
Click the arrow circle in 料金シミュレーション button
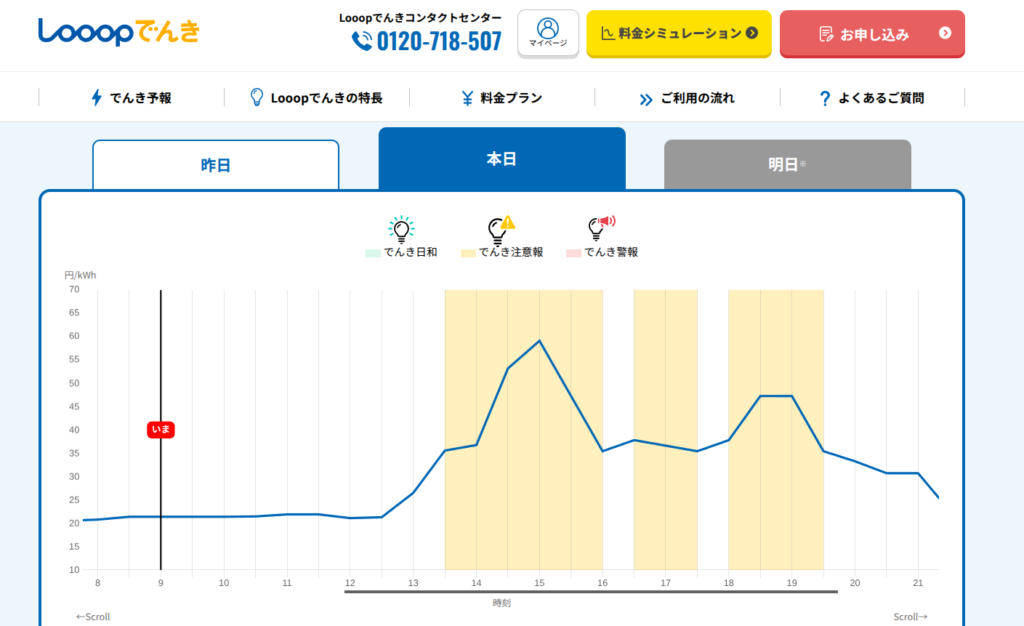(x=752, y=33)
